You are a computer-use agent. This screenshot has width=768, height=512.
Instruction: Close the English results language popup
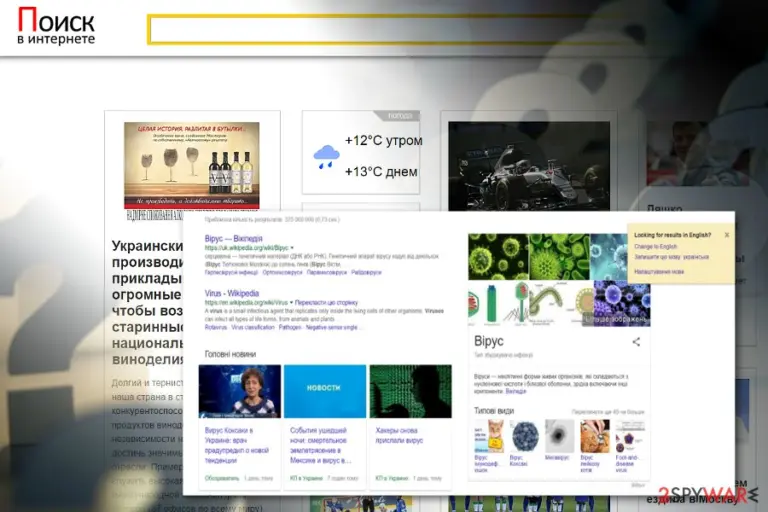[727, 235]
